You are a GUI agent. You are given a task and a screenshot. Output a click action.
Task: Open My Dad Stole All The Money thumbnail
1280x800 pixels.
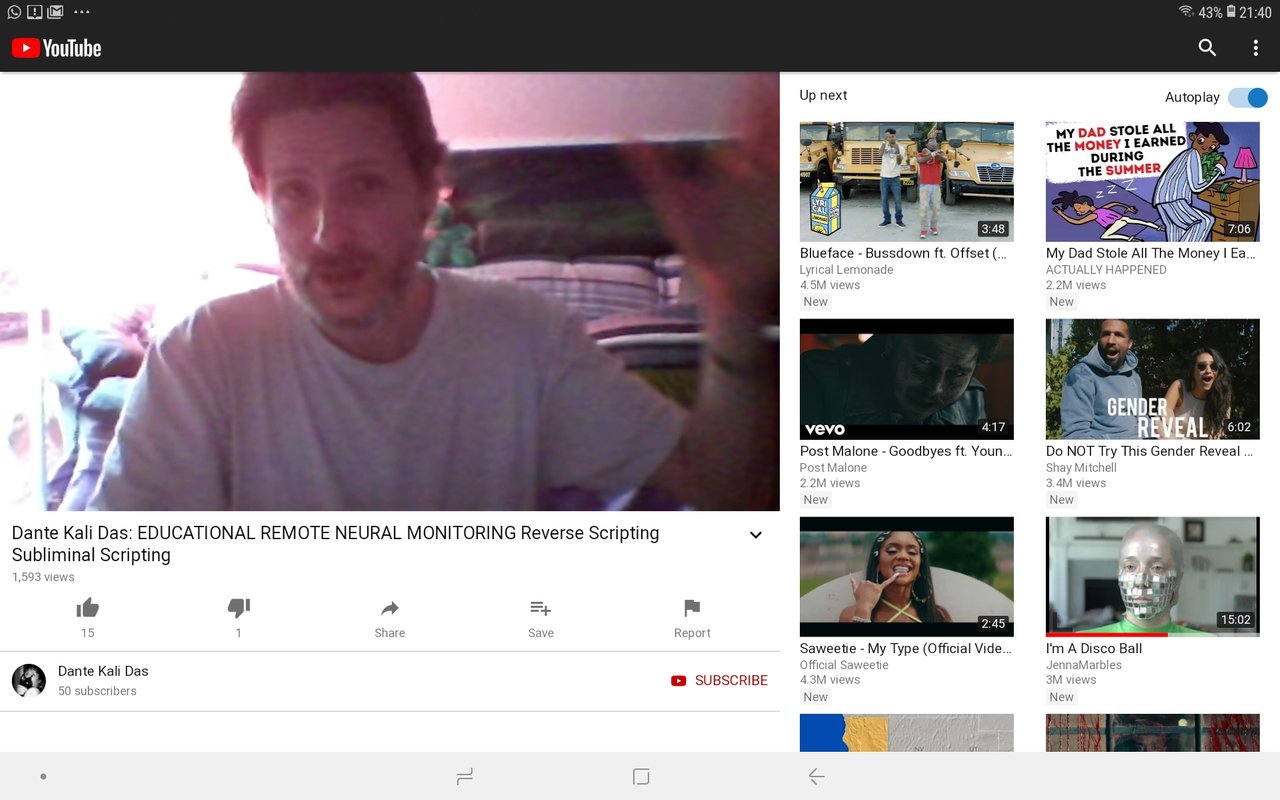(x=1153, y=181)
